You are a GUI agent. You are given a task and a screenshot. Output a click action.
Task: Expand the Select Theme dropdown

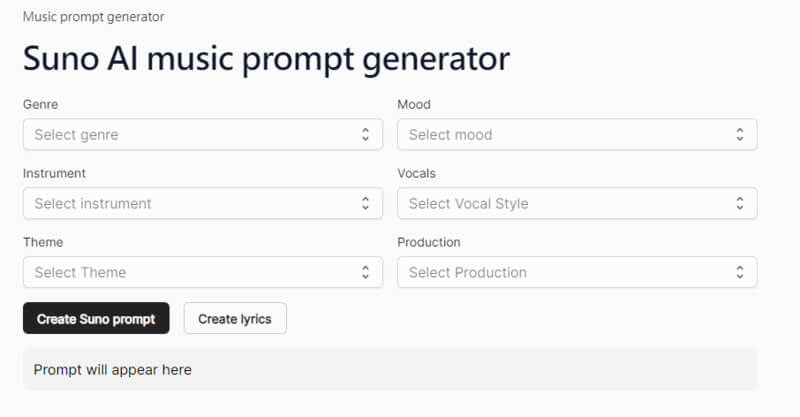203,272
